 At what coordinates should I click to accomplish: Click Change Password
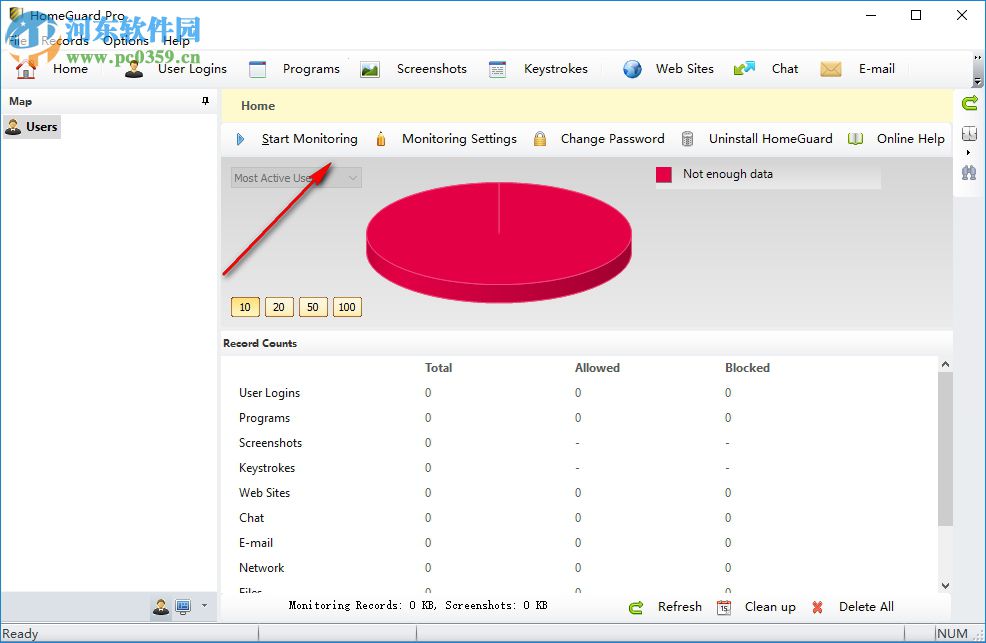[x=612, y=138]
